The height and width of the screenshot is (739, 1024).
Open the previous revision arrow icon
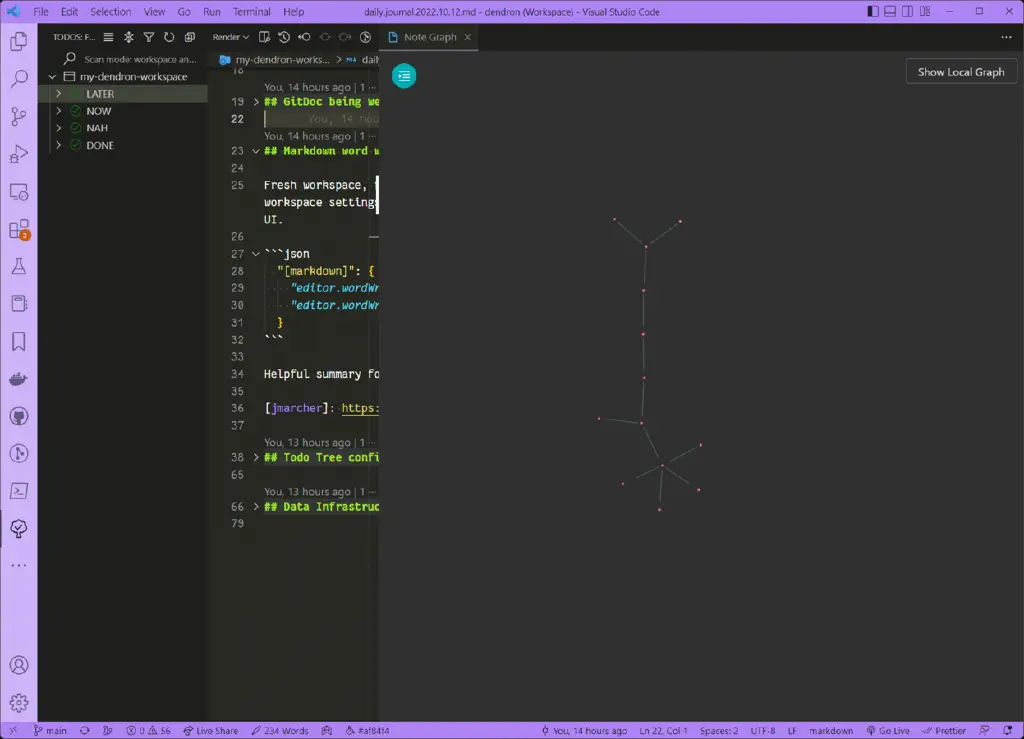(304, 37)
